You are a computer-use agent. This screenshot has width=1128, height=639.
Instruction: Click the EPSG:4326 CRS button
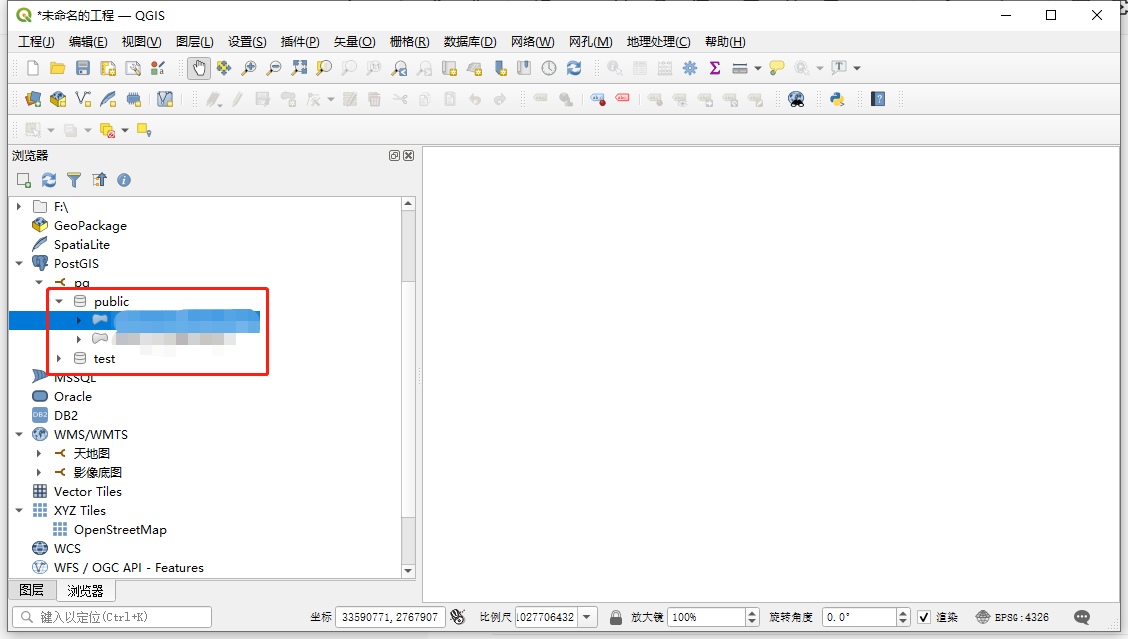pyautogui.click(x=1012, y=617)
